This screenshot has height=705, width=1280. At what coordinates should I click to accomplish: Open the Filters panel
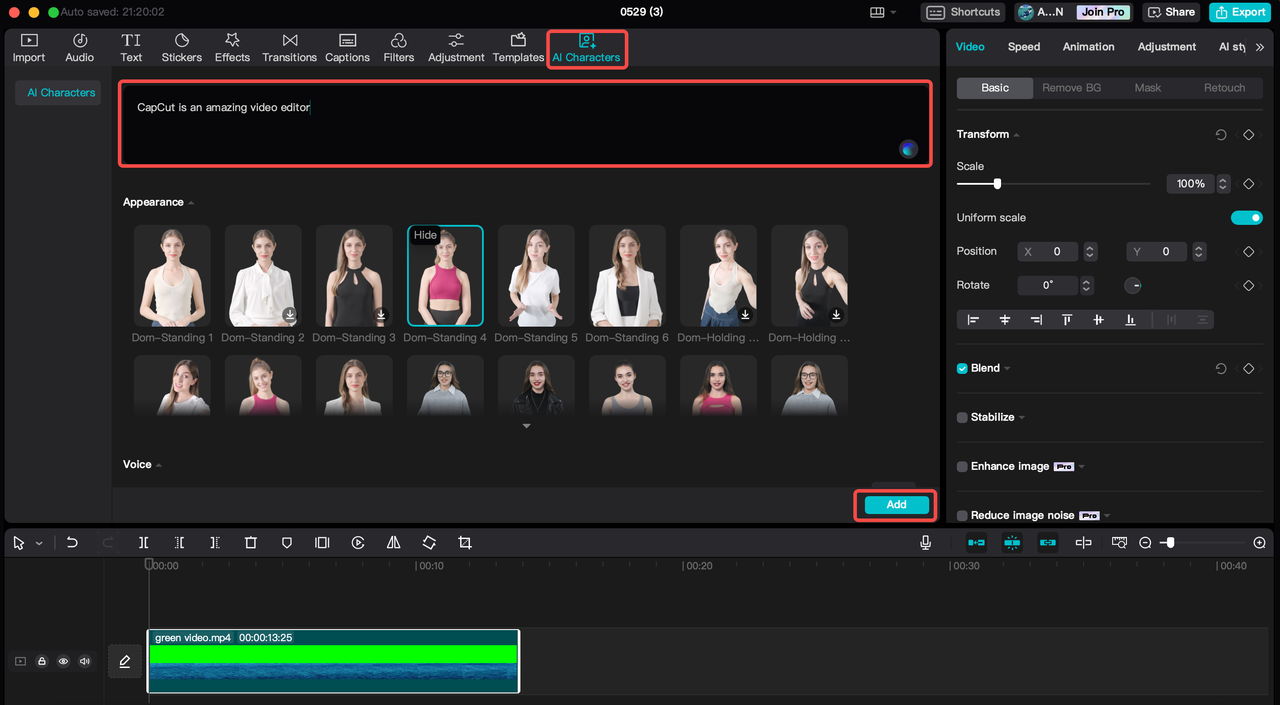point(398,47)
